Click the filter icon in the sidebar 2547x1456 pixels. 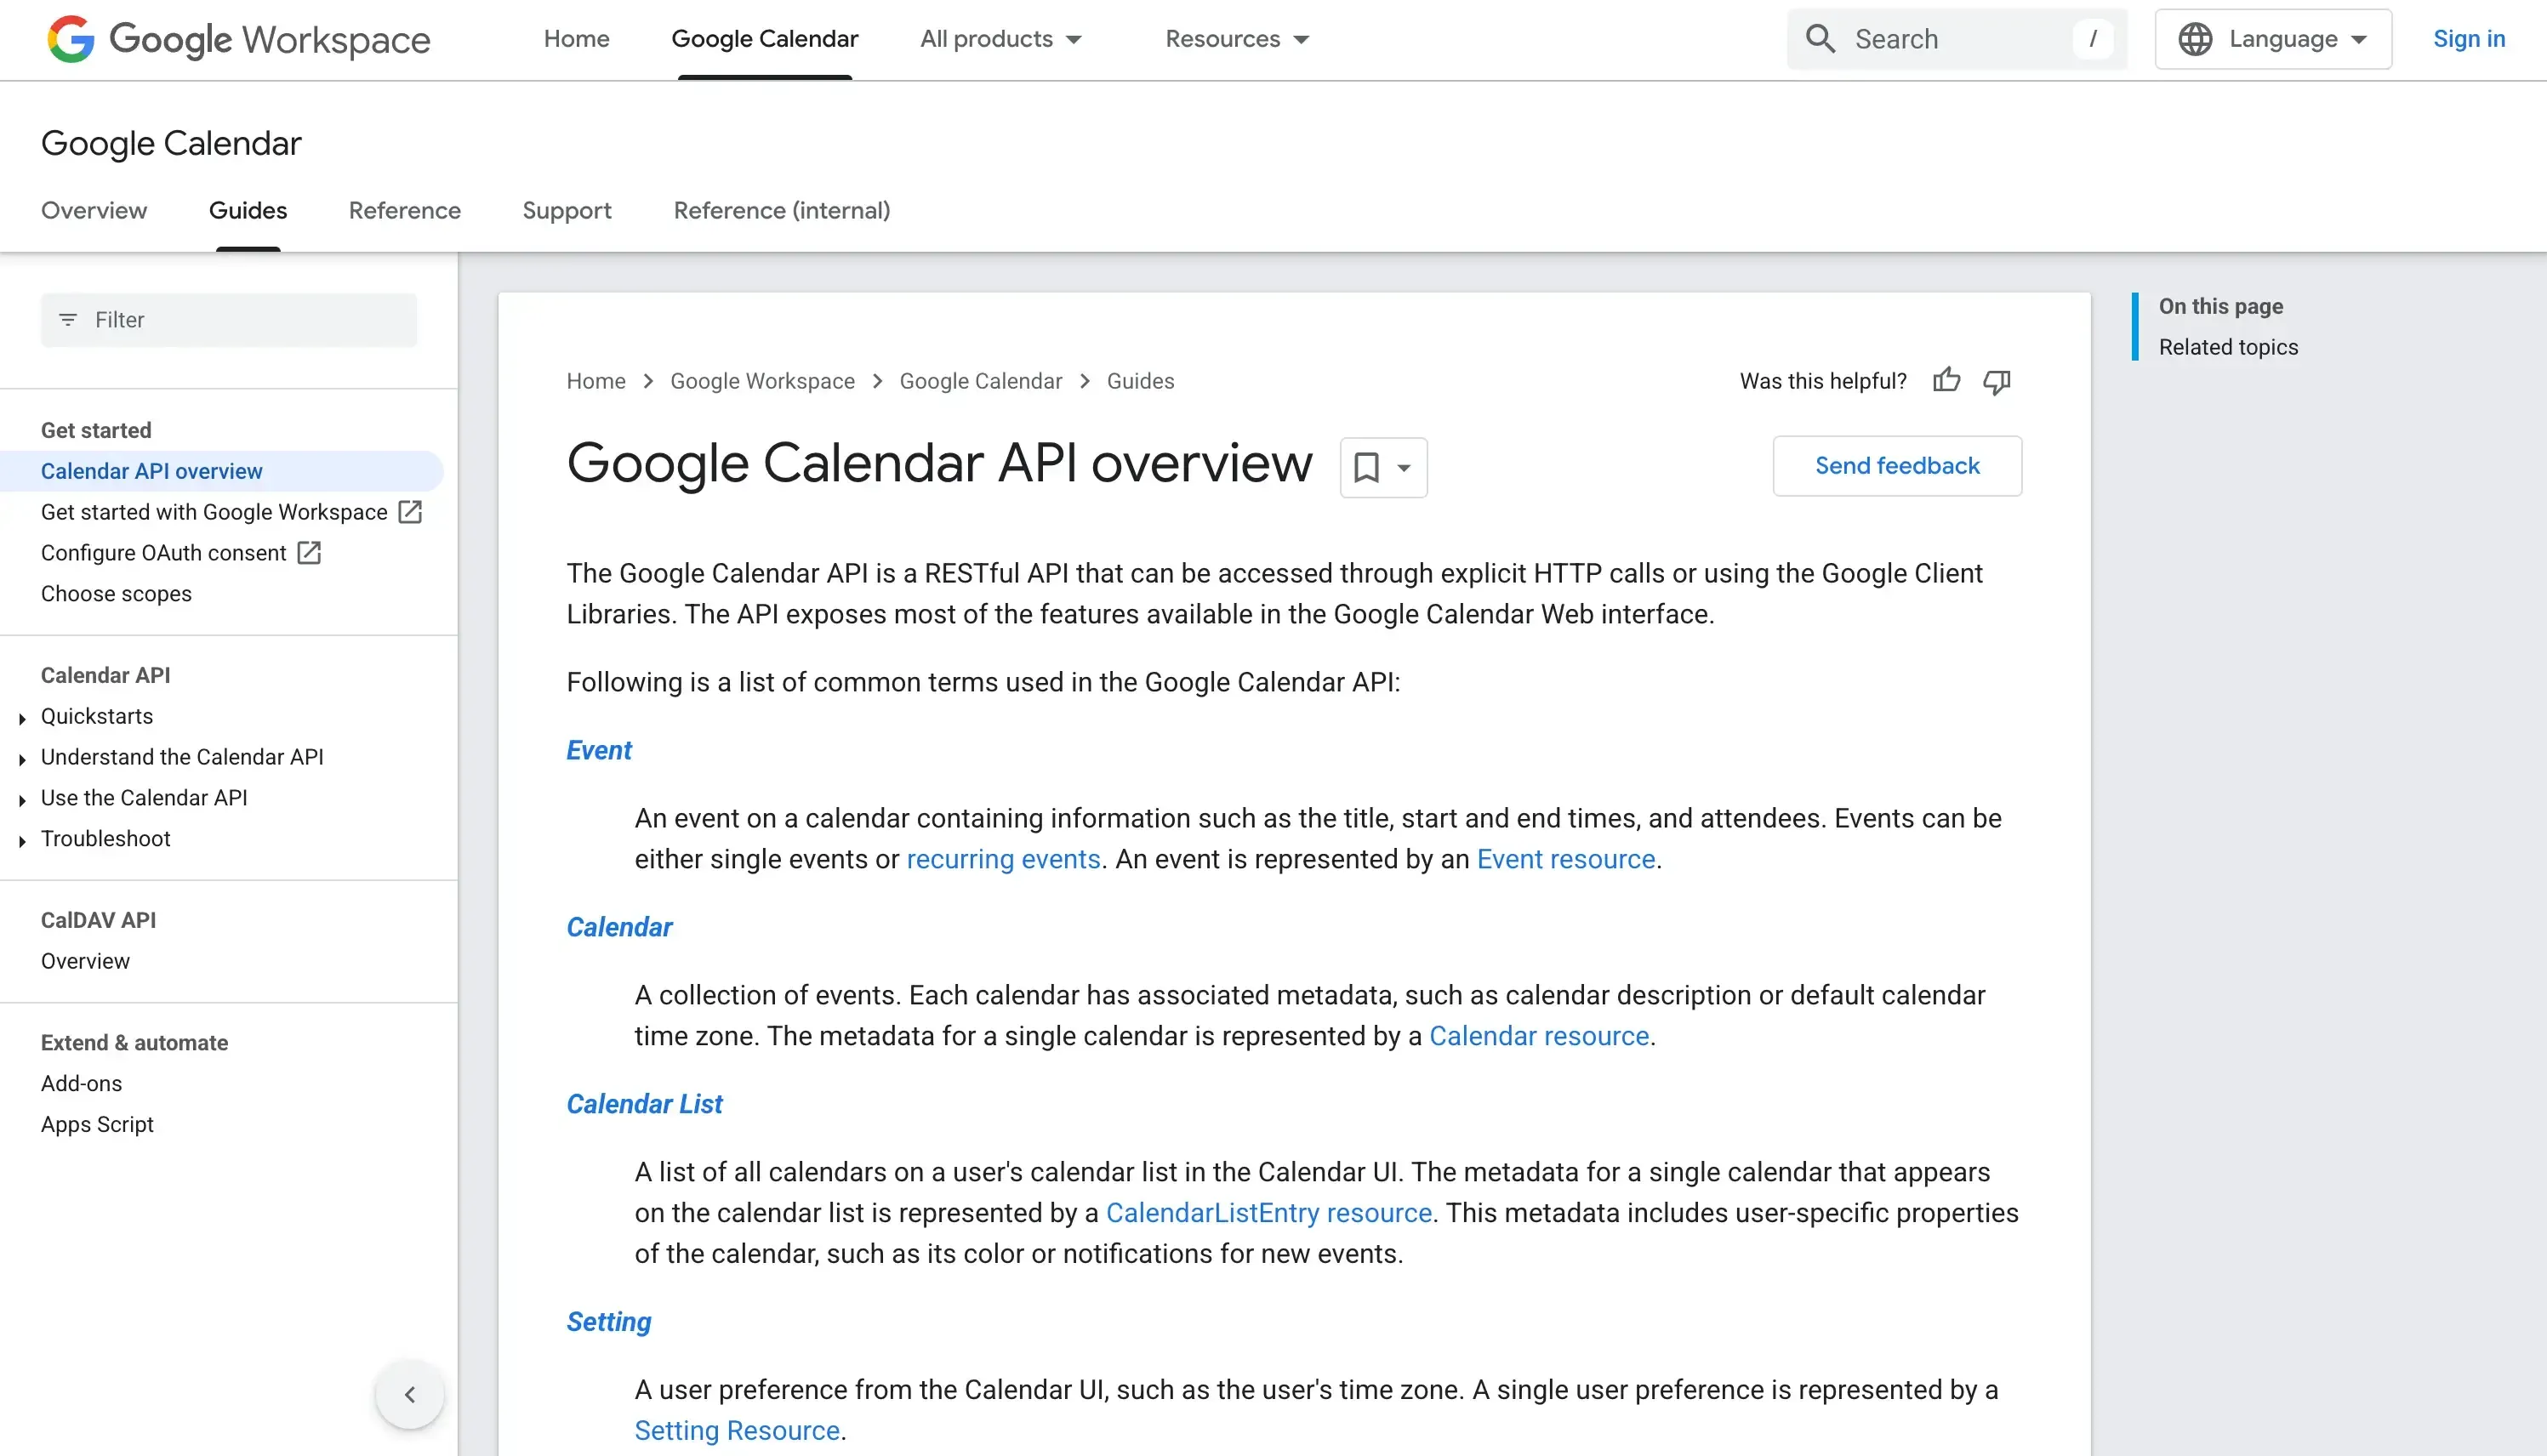[x=68, y=320]
